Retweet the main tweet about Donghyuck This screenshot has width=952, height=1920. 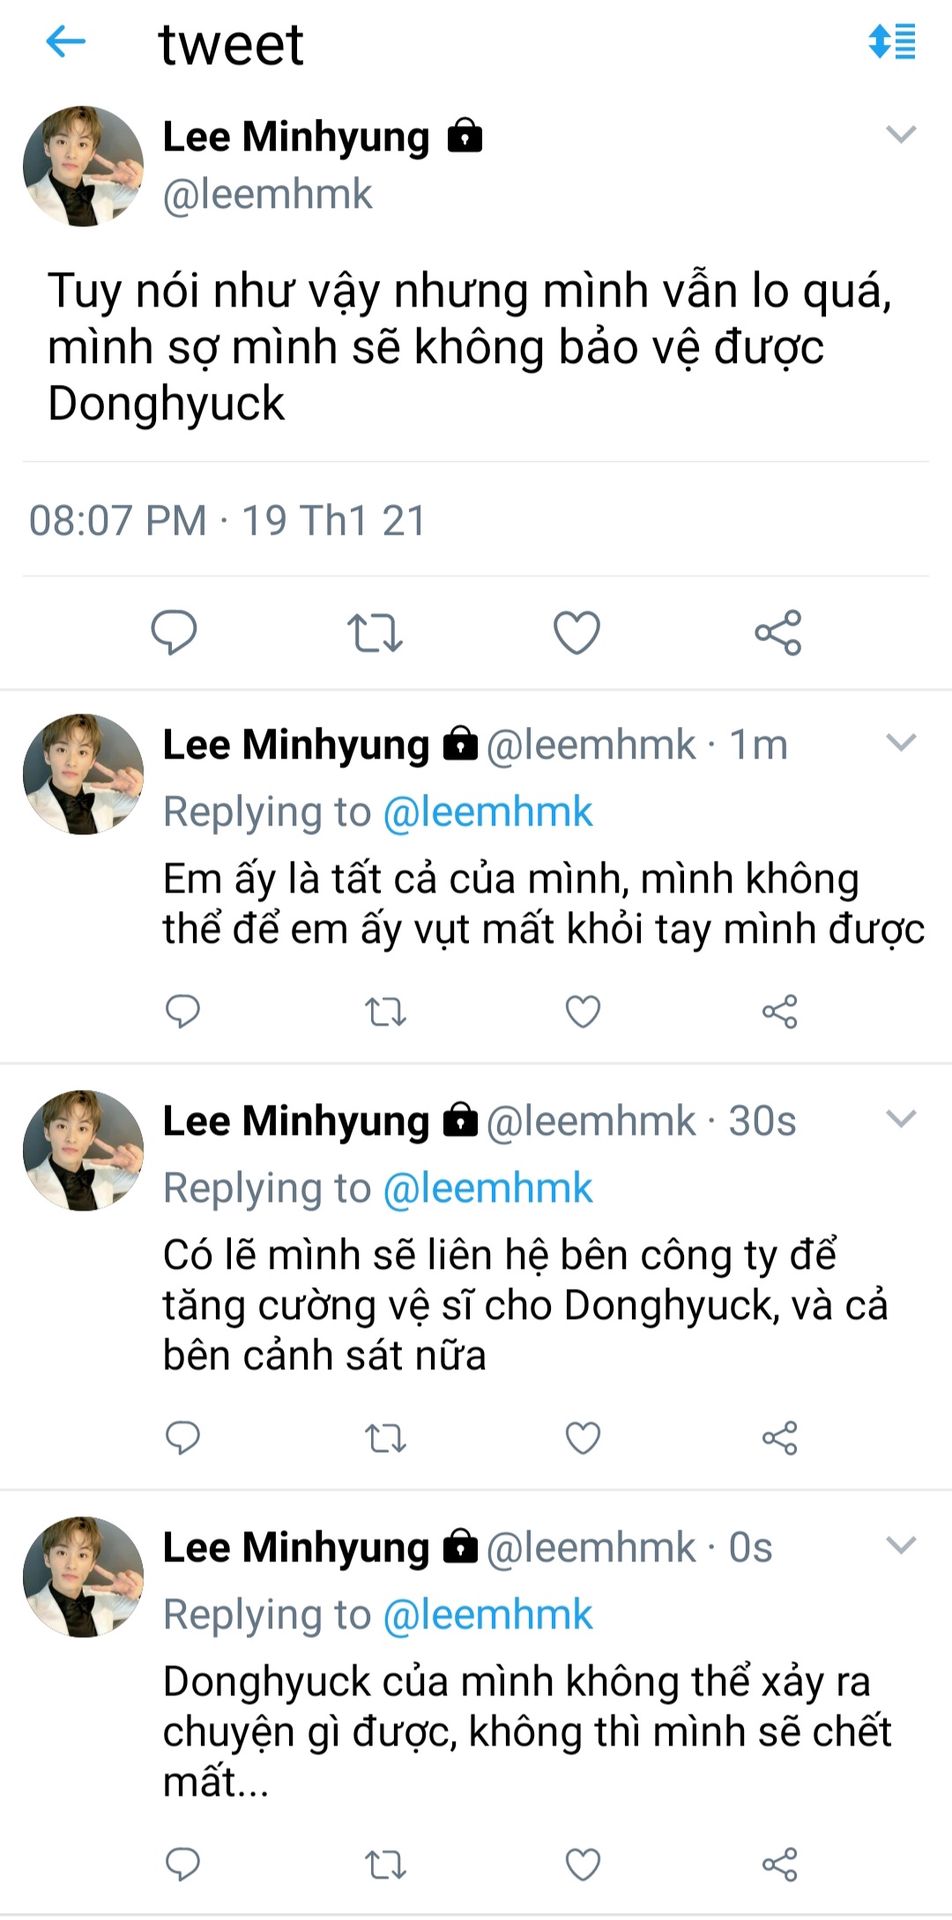(375, 633)
